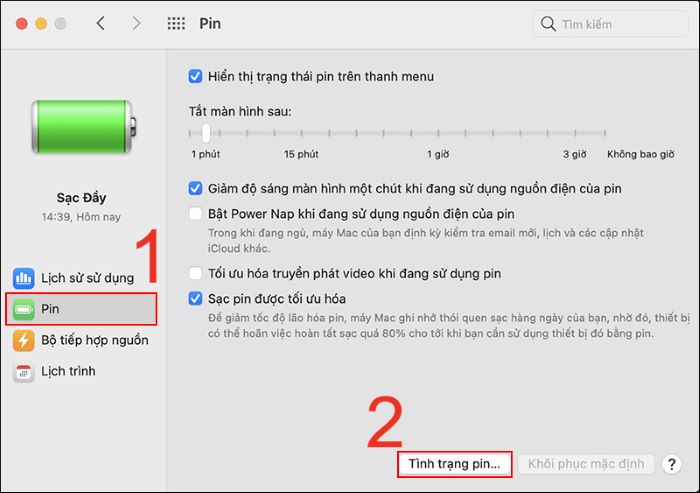
Task: Open the Bộ tiếp hợp nguồn lightning icon
Action: point(23,340)
